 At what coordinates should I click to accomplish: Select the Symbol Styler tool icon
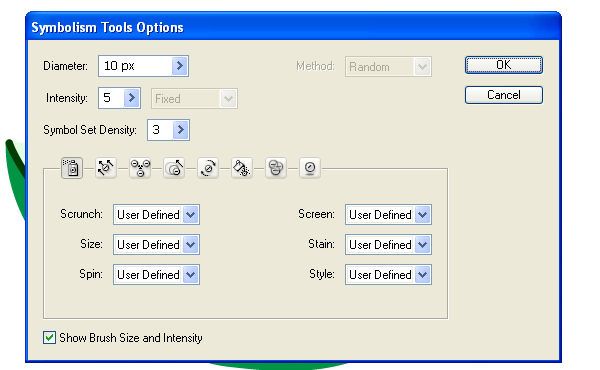tap(310, 168)
